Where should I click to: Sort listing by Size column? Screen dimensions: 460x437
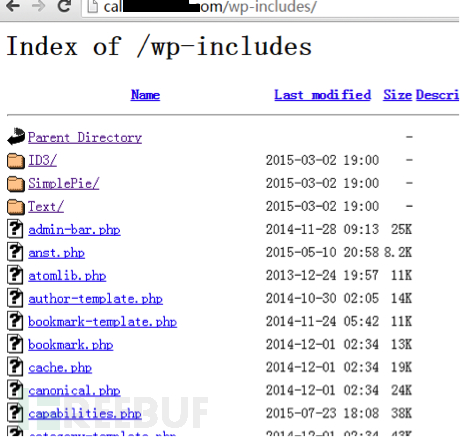tap(397, 95)
